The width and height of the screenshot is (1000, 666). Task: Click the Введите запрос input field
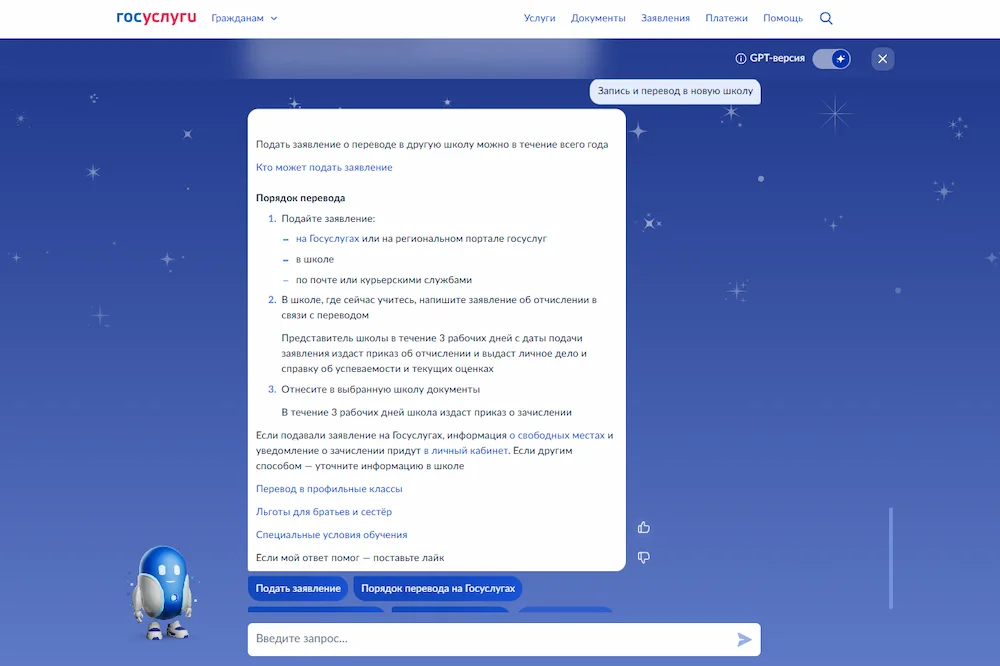coord(491,639)
